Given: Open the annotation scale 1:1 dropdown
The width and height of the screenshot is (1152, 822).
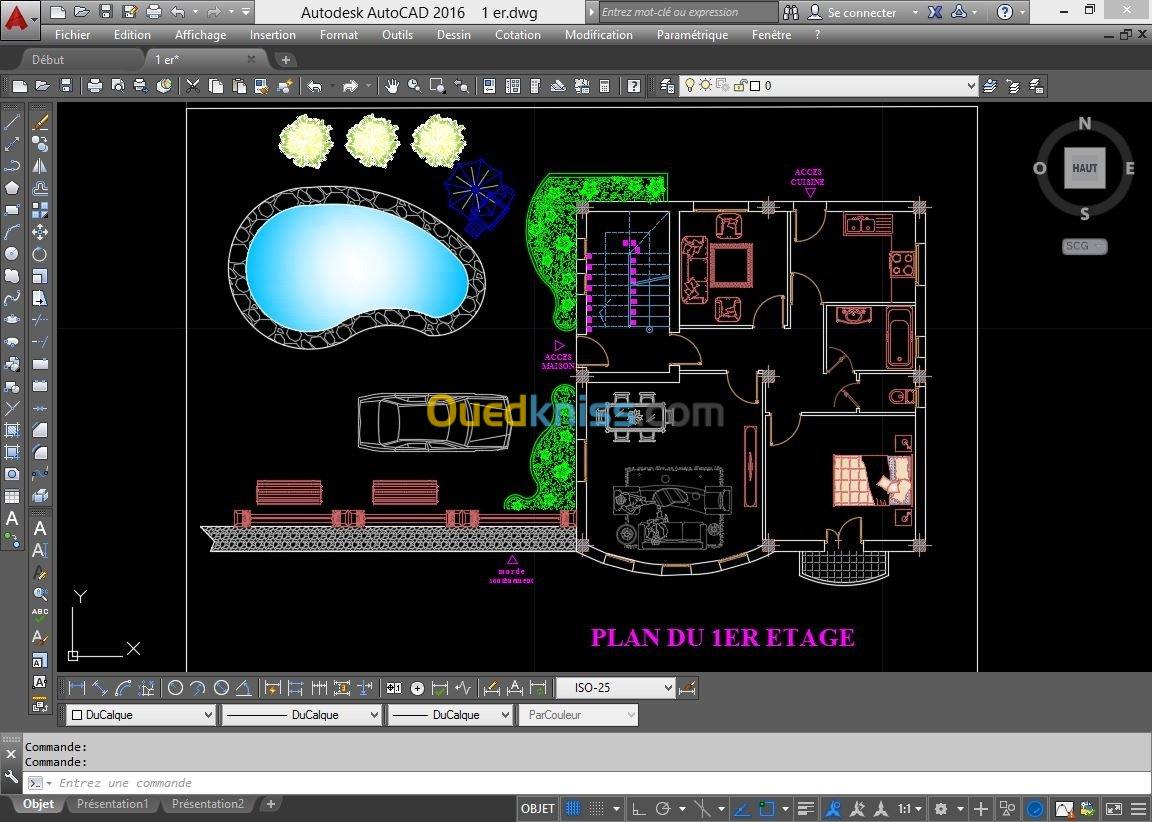Looking at the screenshot, I should 910,808.
